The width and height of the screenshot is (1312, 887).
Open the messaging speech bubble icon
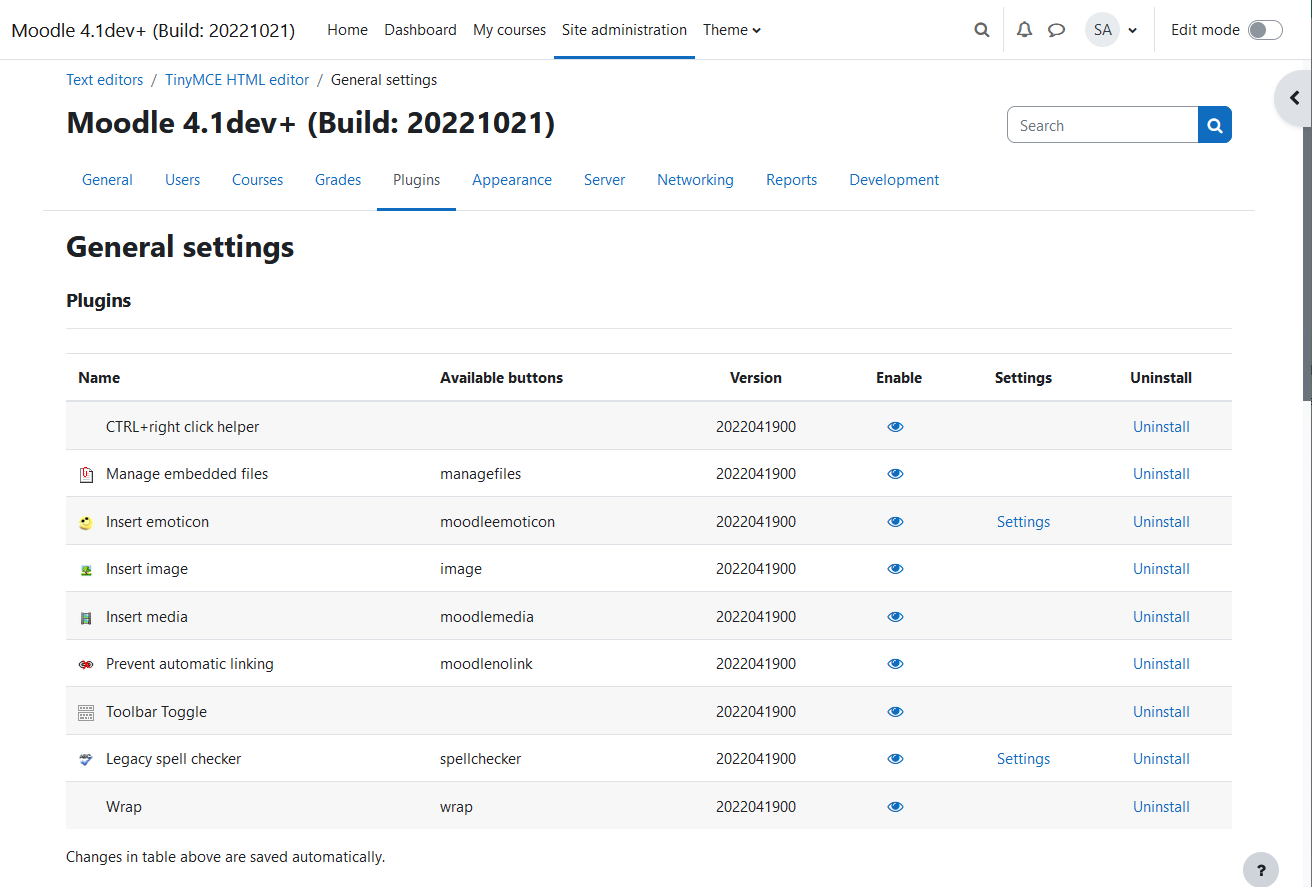(x=1056, y=30)
